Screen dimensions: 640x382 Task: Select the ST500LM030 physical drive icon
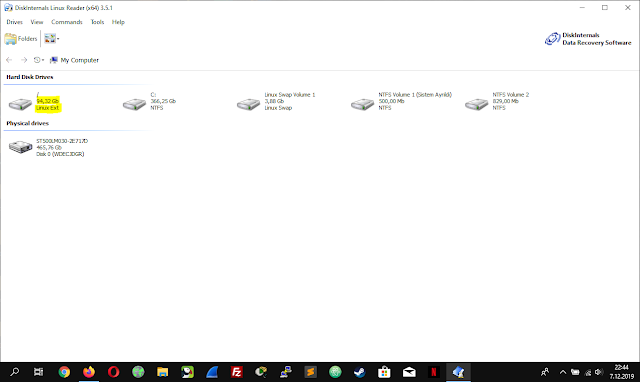coord(20,147)
